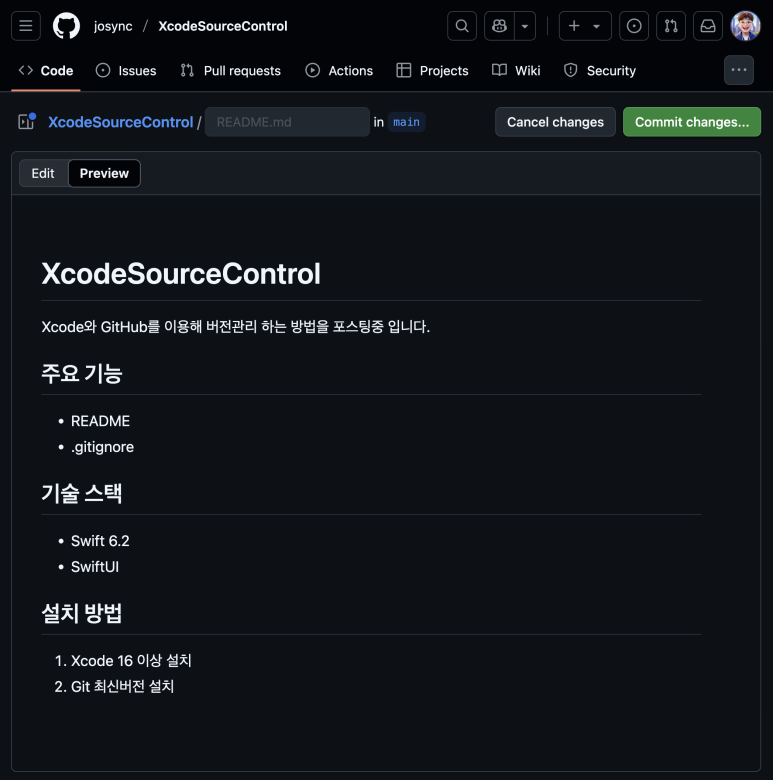The width and height of the screenshot is (773, 780).
Task: Click the SwiftUI list item
Action: coord(95,567)
